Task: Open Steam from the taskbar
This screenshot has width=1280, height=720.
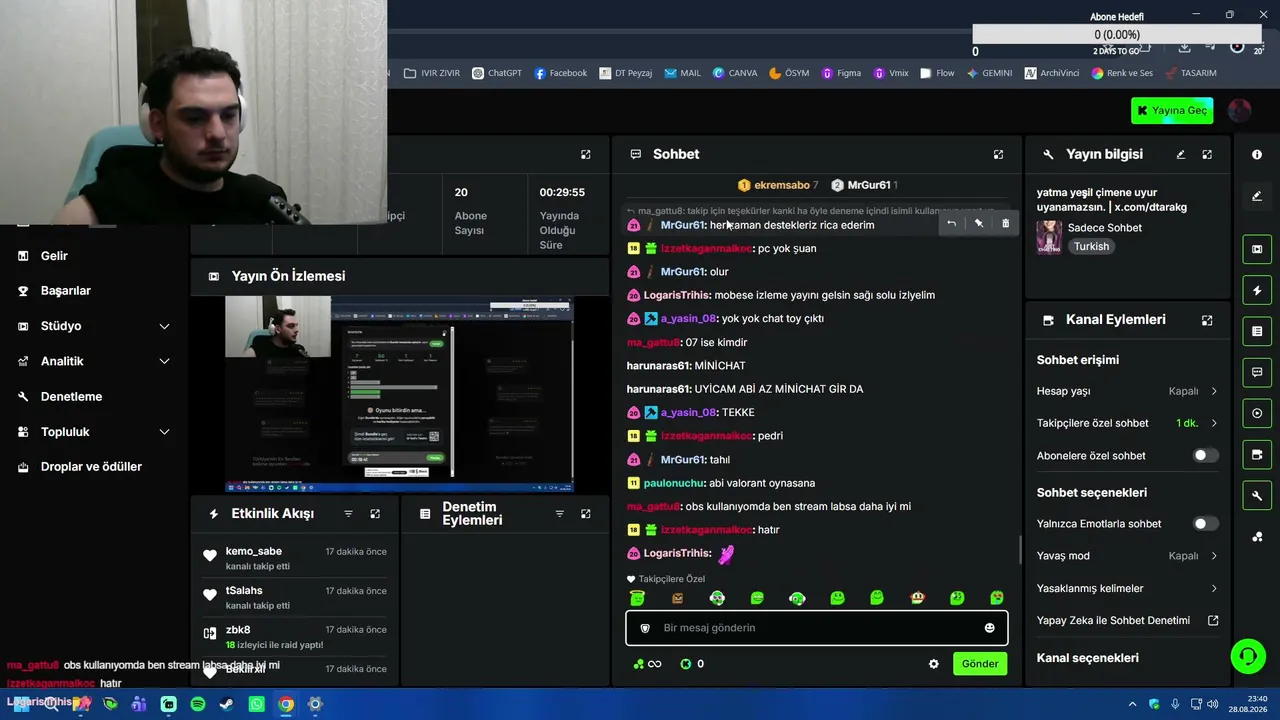Action: pyautogui.click(x=227, y=704)
